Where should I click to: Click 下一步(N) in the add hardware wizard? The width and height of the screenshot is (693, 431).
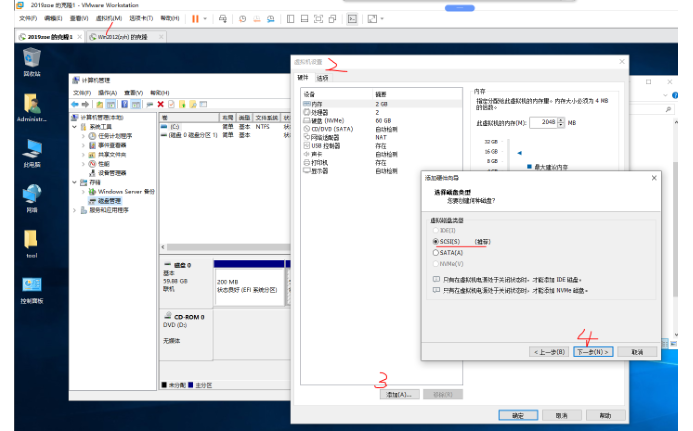click(x=593, y=352)
